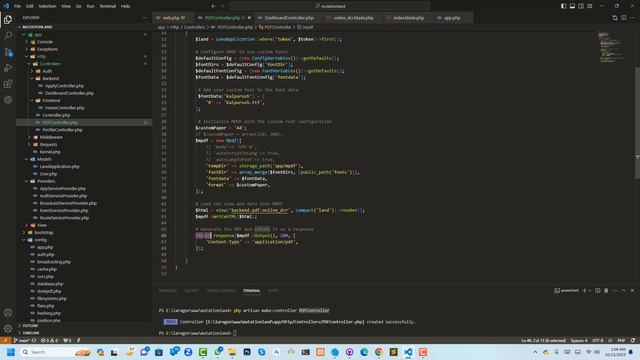Change the UTF-8 encoding status item
Image resolution: width=640 pixels, height=360 pixels.
pos(598,340)
